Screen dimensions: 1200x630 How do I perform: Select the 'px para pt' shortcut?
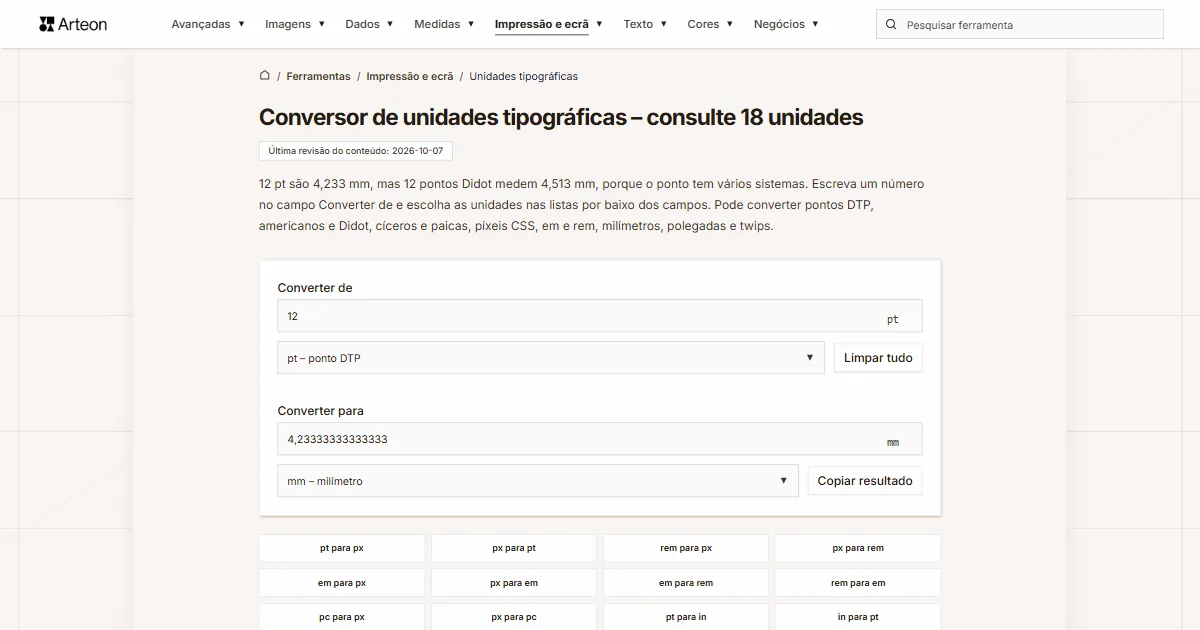coord(514,548)
